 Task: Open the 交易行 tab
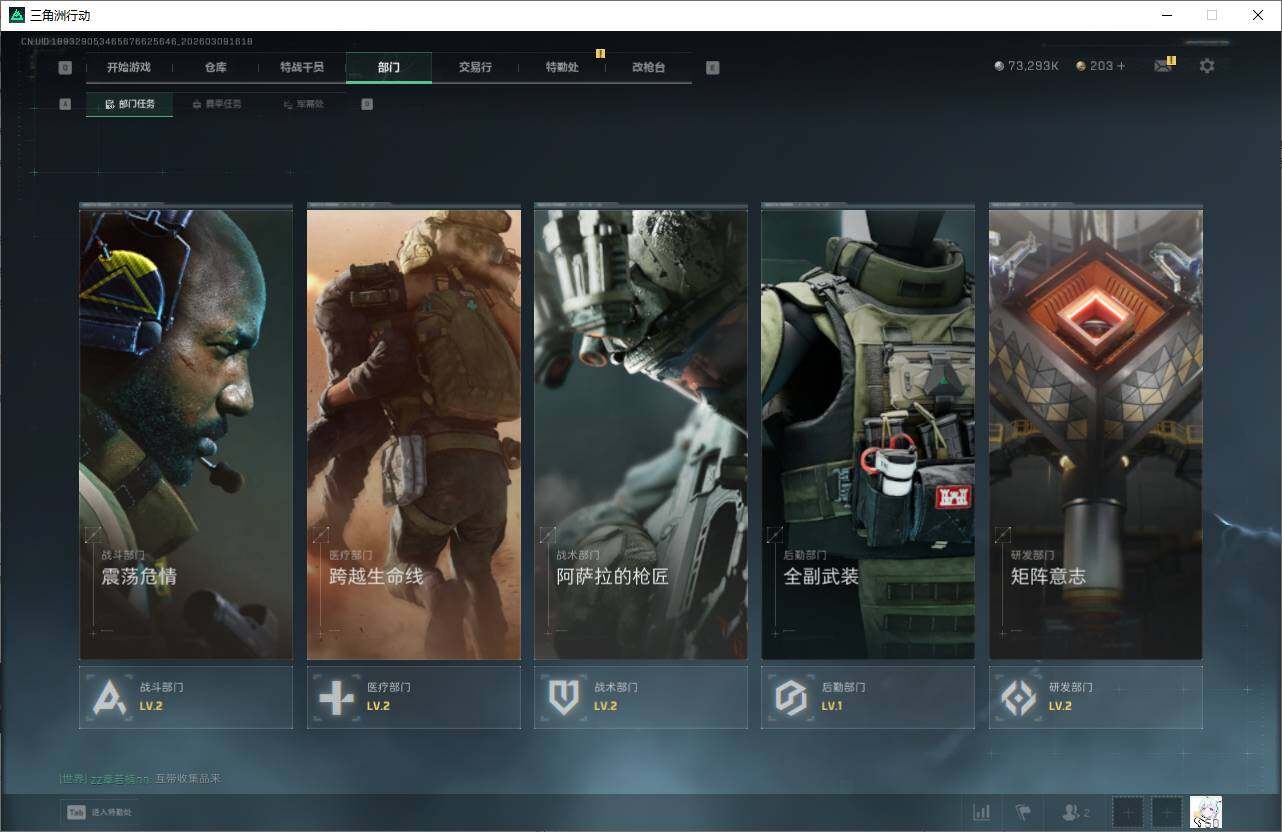click(x=475, y=68)
